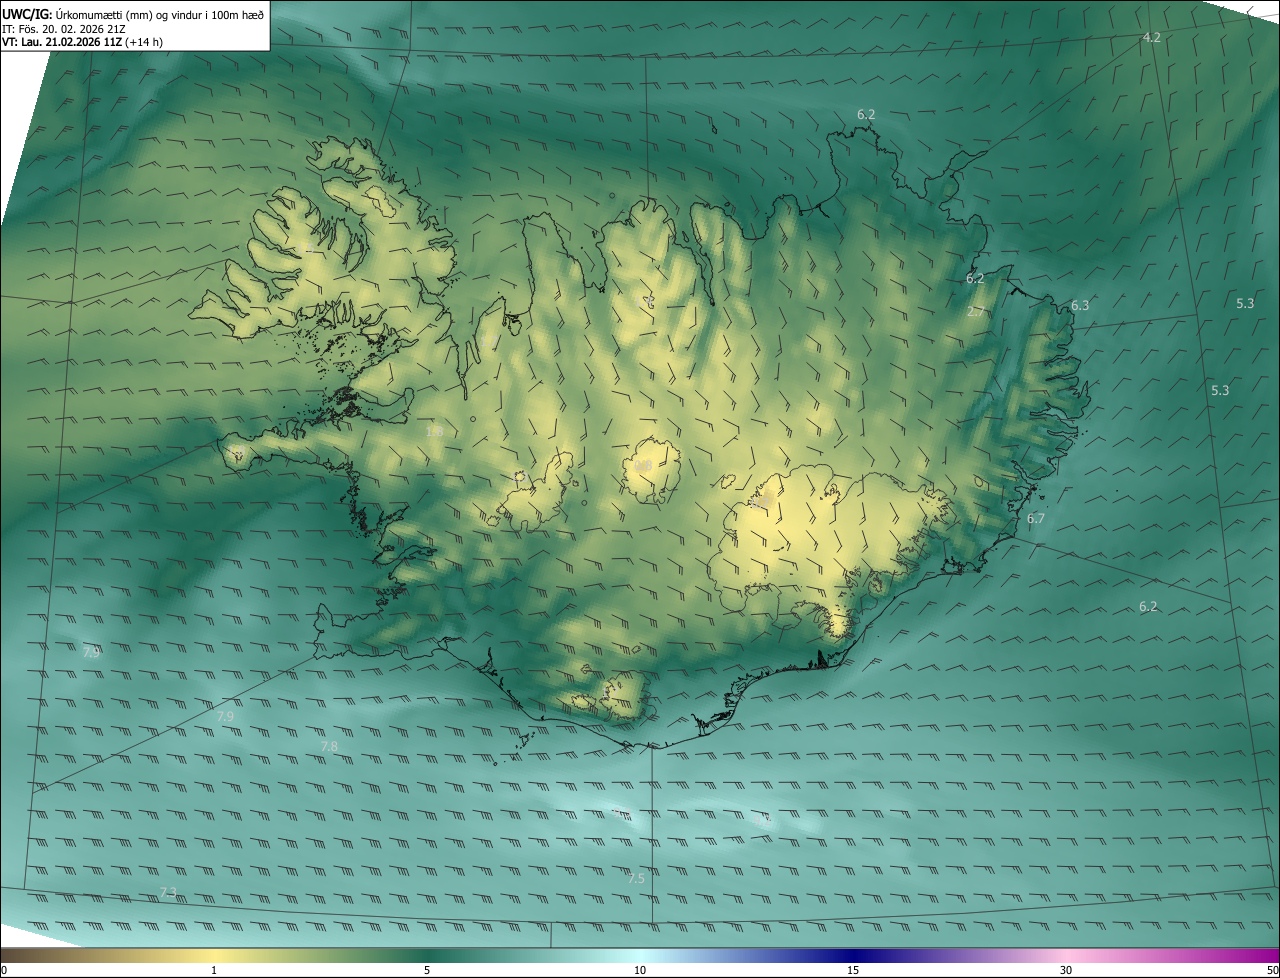Screen dimensions: 1280x978
Task: Click the 5 tick on the color scale
Action: [x=427, y=970]
